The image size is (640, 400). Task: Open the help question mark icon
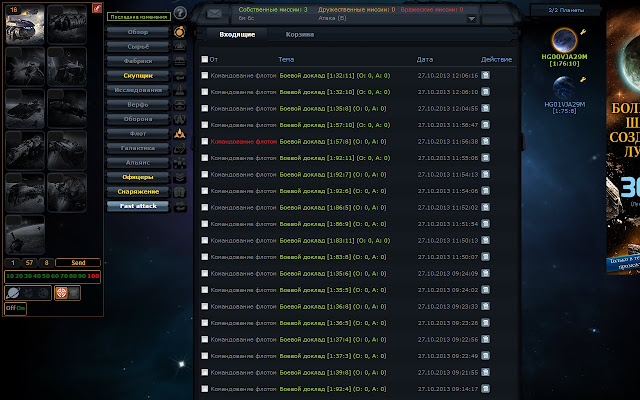click(180, 13)
